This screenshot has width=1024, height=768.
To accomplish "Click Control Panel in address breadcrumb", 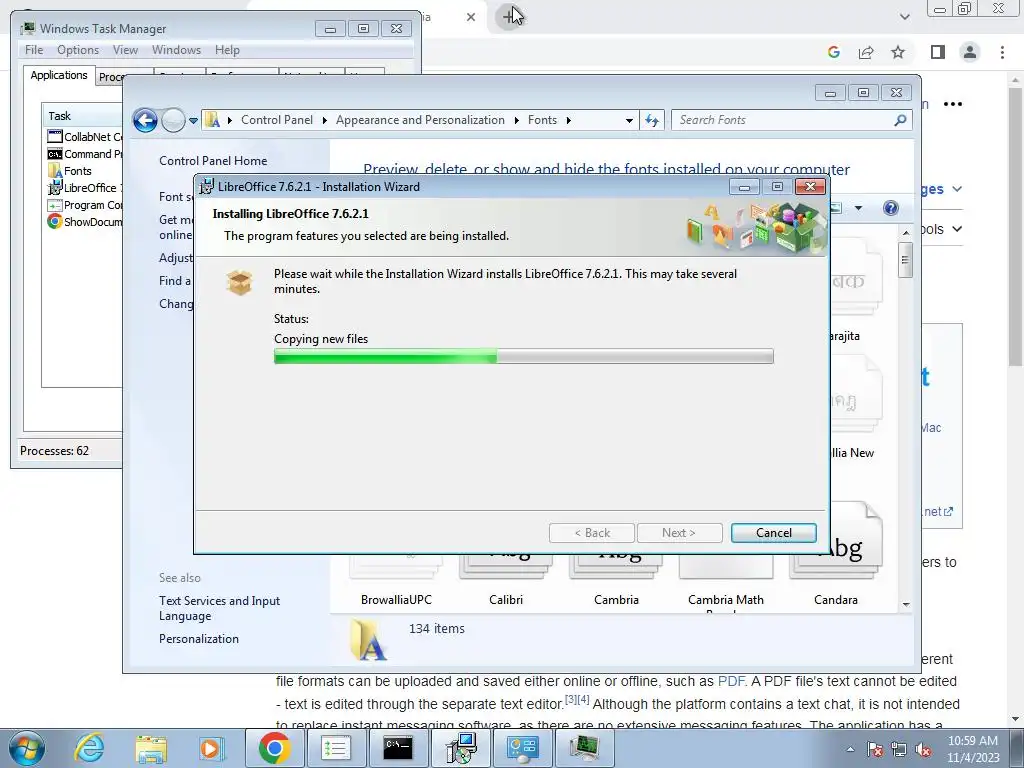I will click(277, 120).
